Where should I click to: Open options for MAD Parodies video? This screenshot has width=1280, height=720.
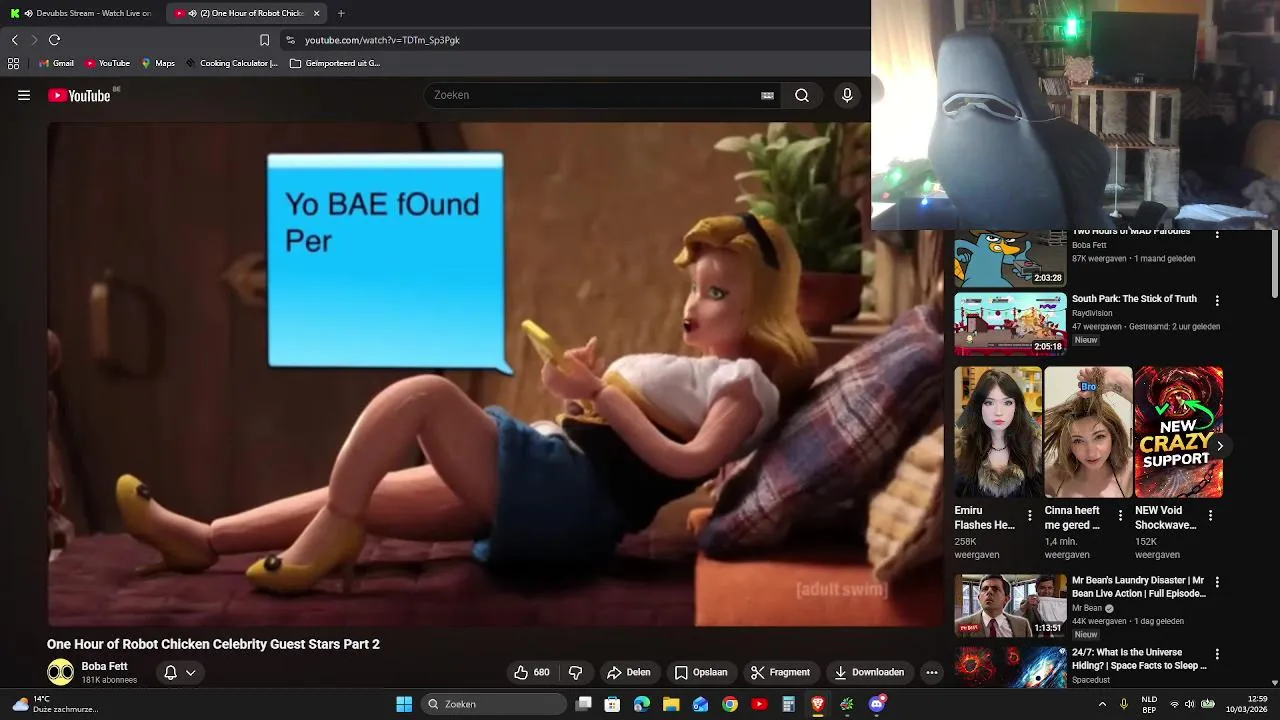[1217, 233]
